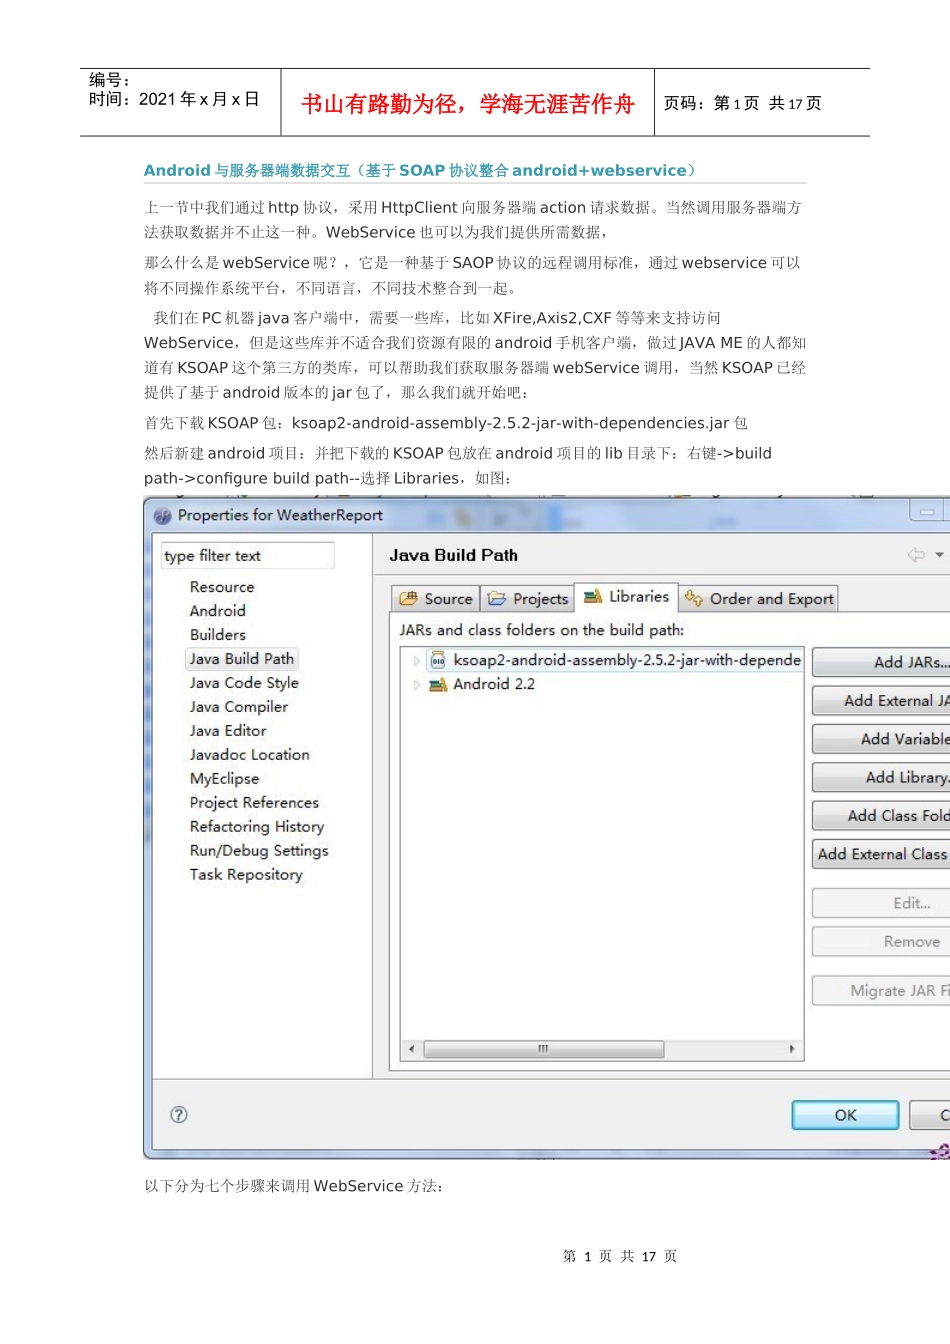Click the Add External JARs button
950x1344 pixels.
(x=881, y=701)
